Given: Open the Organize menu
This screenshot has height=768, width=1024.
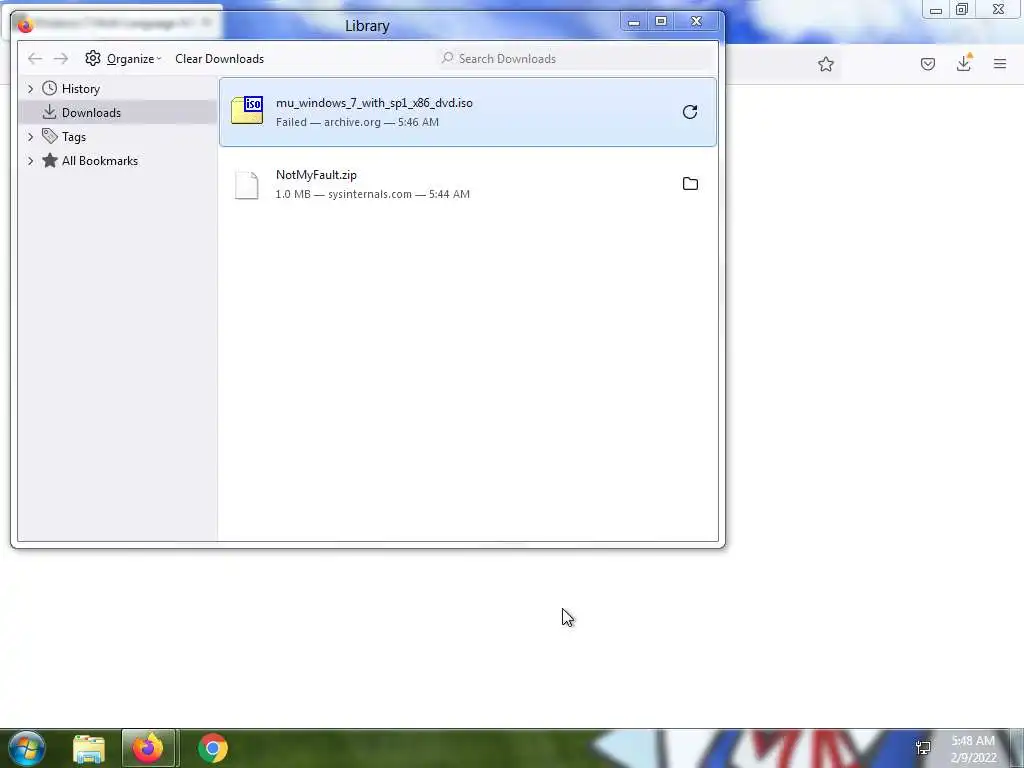Looking at the screenshot, I should [123, 59].
